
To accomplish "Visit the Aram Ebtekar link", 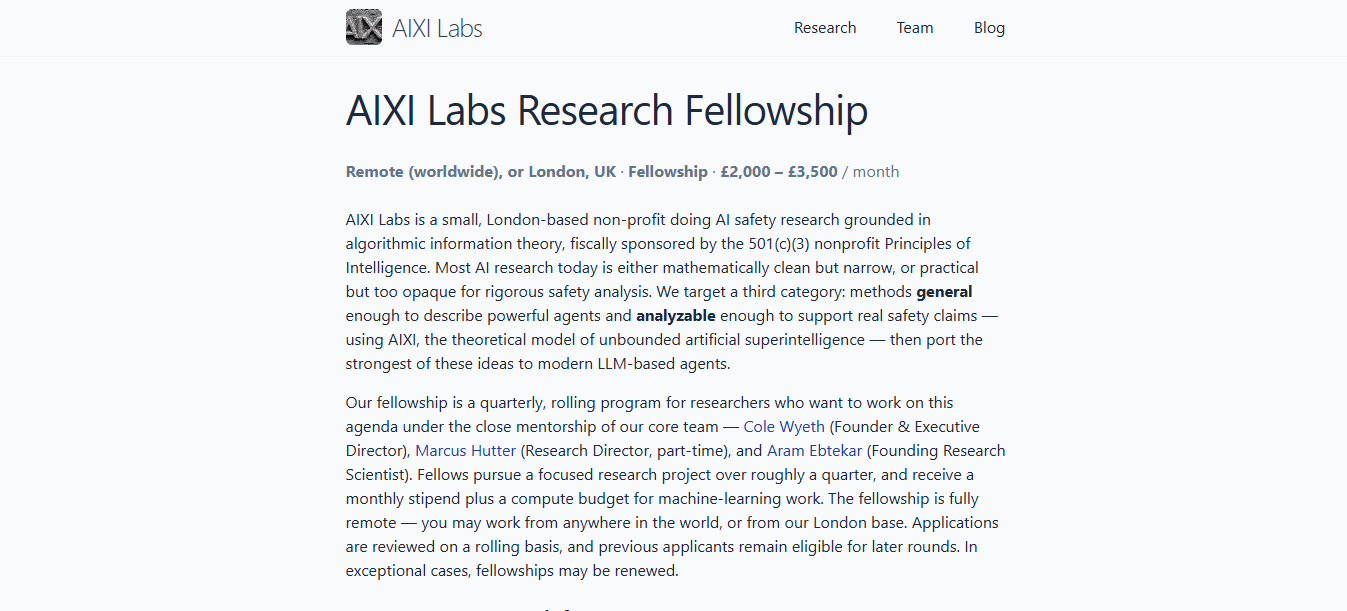I will point(814,451).
